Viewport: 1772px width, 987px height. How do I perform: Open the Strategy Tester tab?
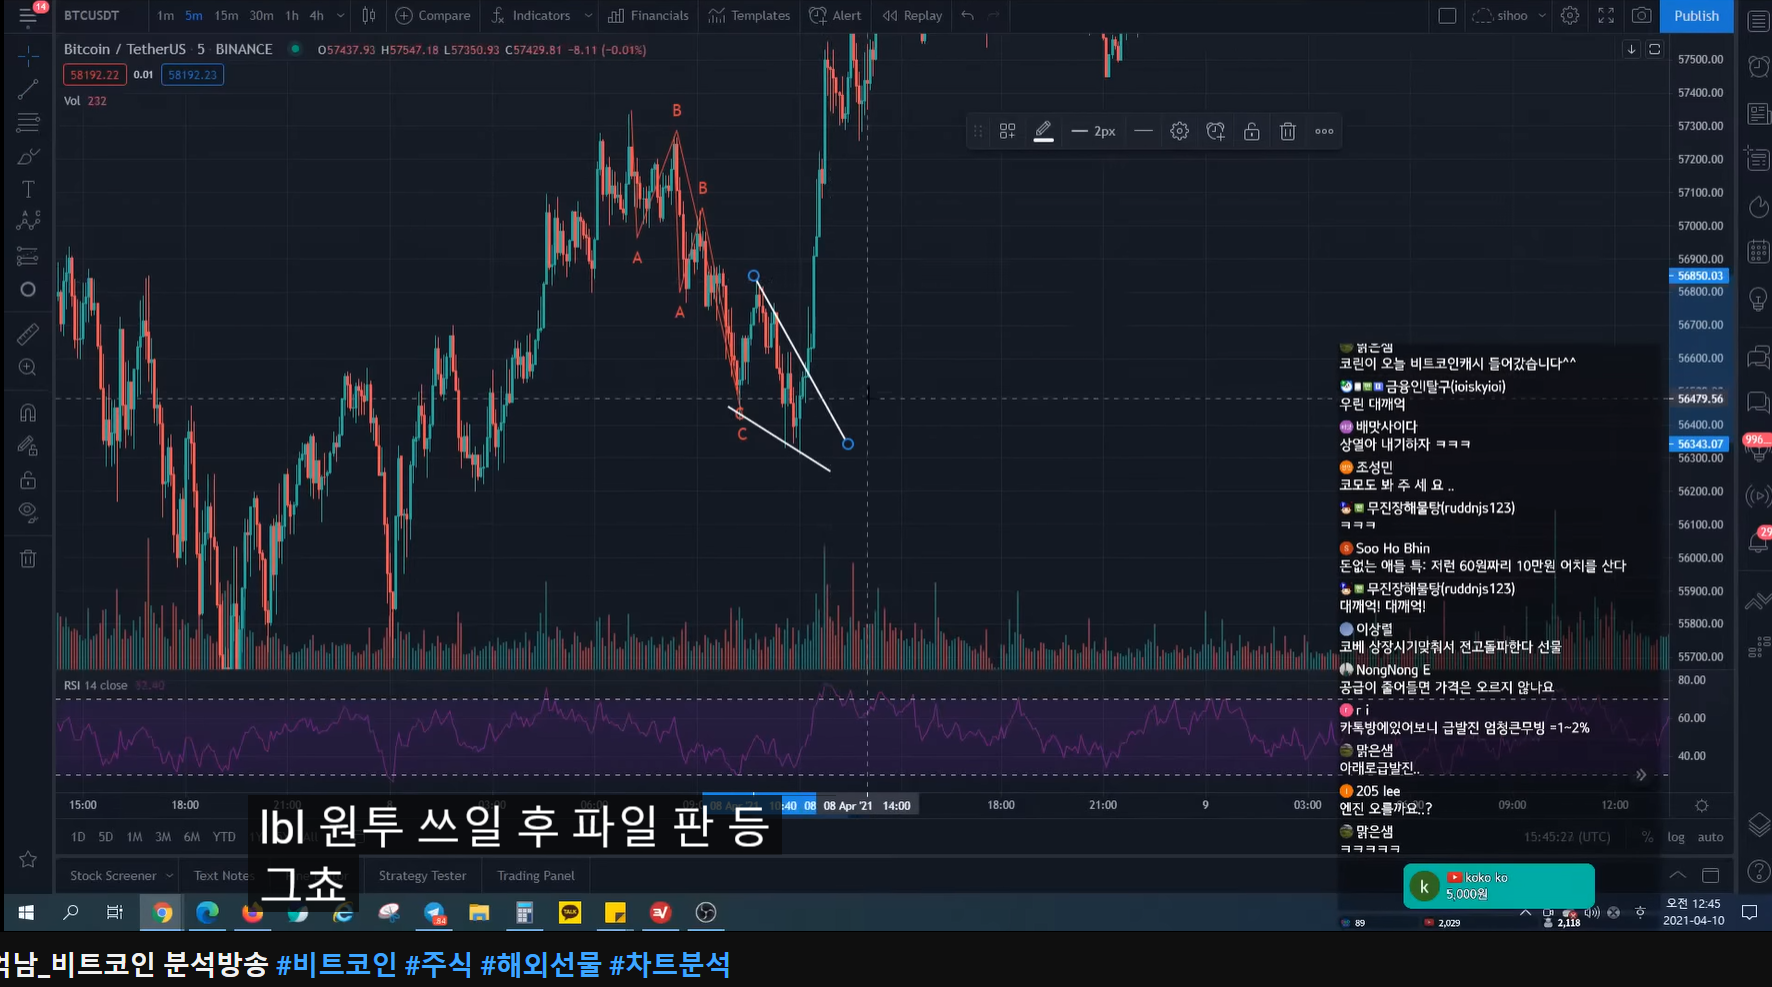pyautogui.click(x=422, y=875)
